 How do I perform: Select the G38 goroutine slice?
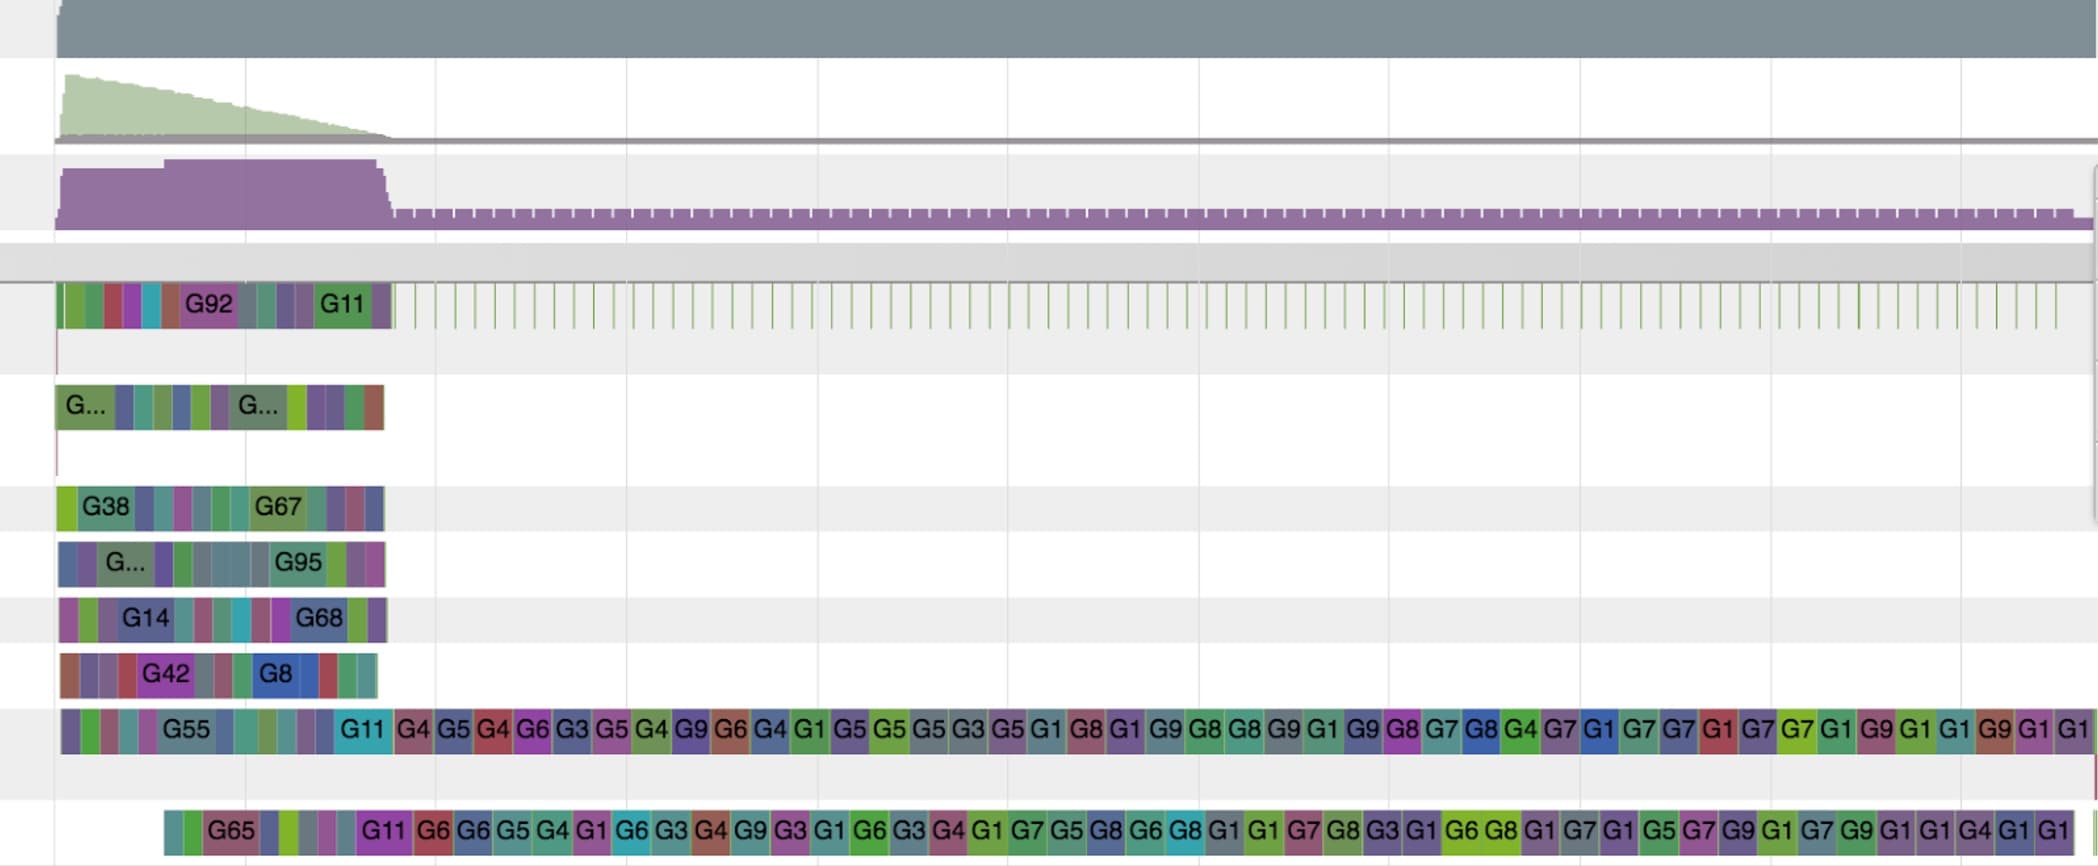click(x=105, y=508)
